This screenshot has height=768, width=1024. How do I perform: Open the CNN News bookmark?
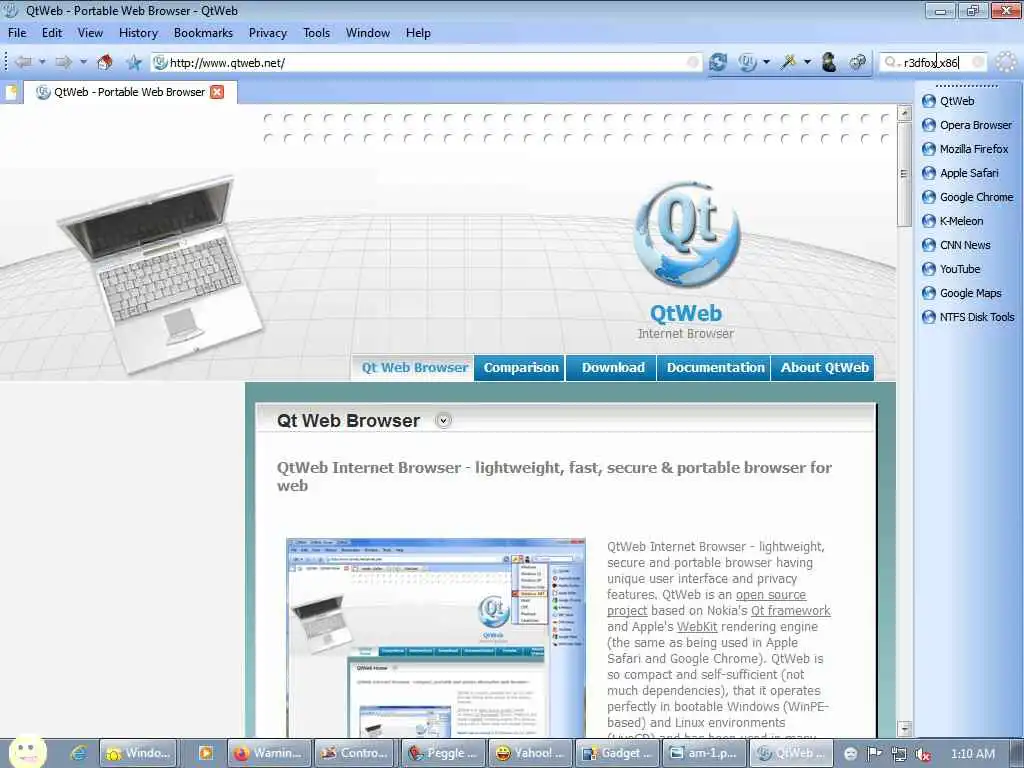pyautogui.click(x=956, y=245)
